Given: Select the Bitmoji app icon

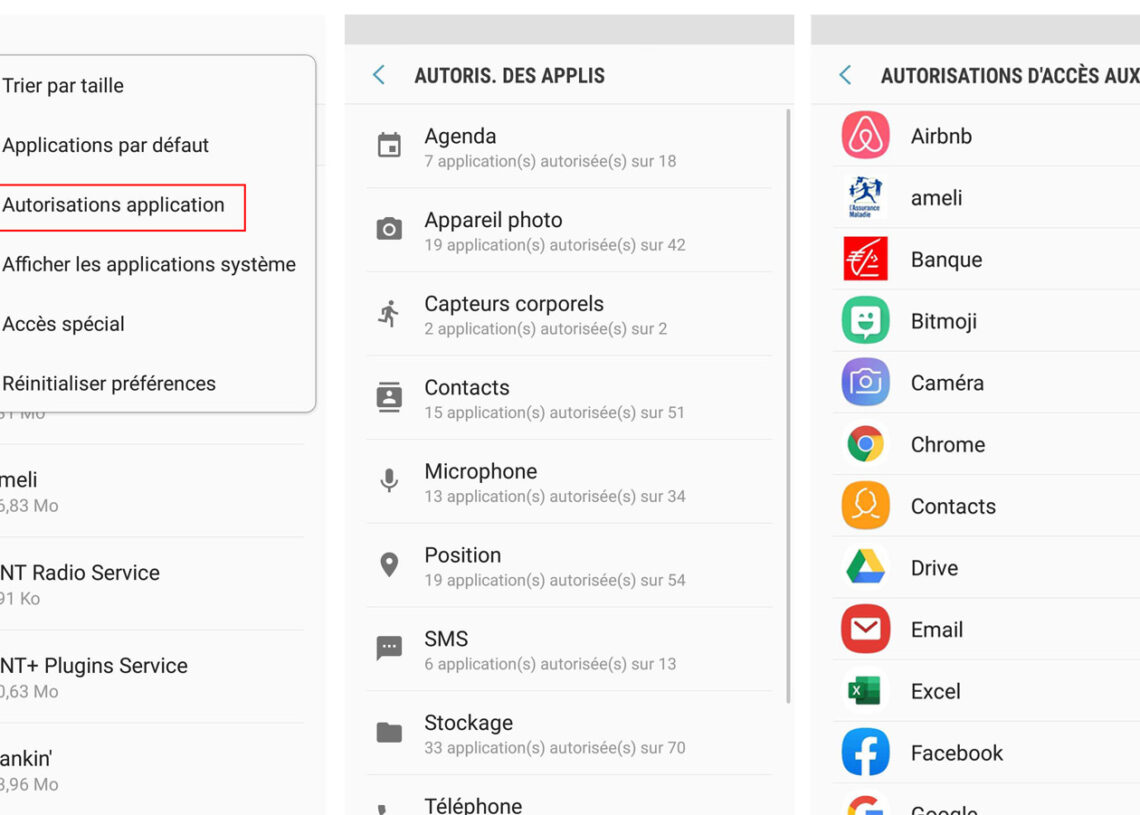Looking at the screenshot, I should pos(865,321).
